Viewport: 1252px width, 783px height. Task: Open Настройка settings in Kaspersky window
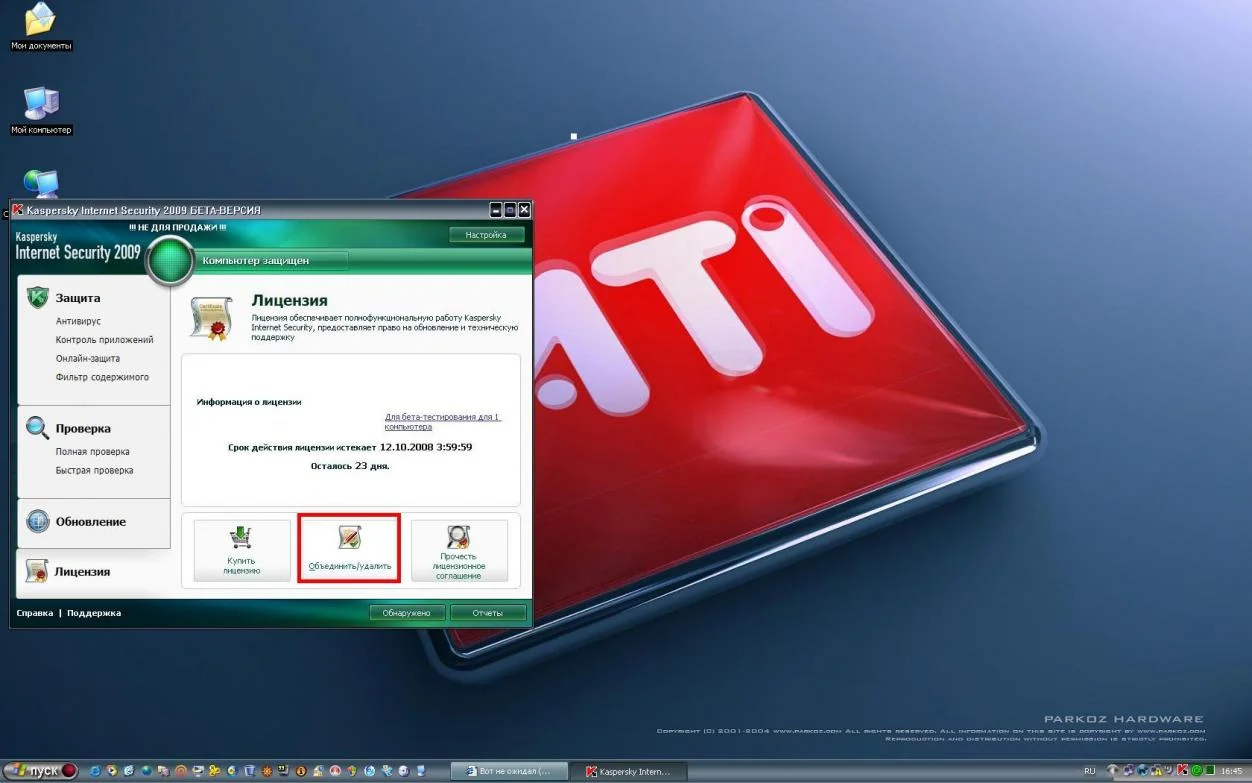[486, 235]
